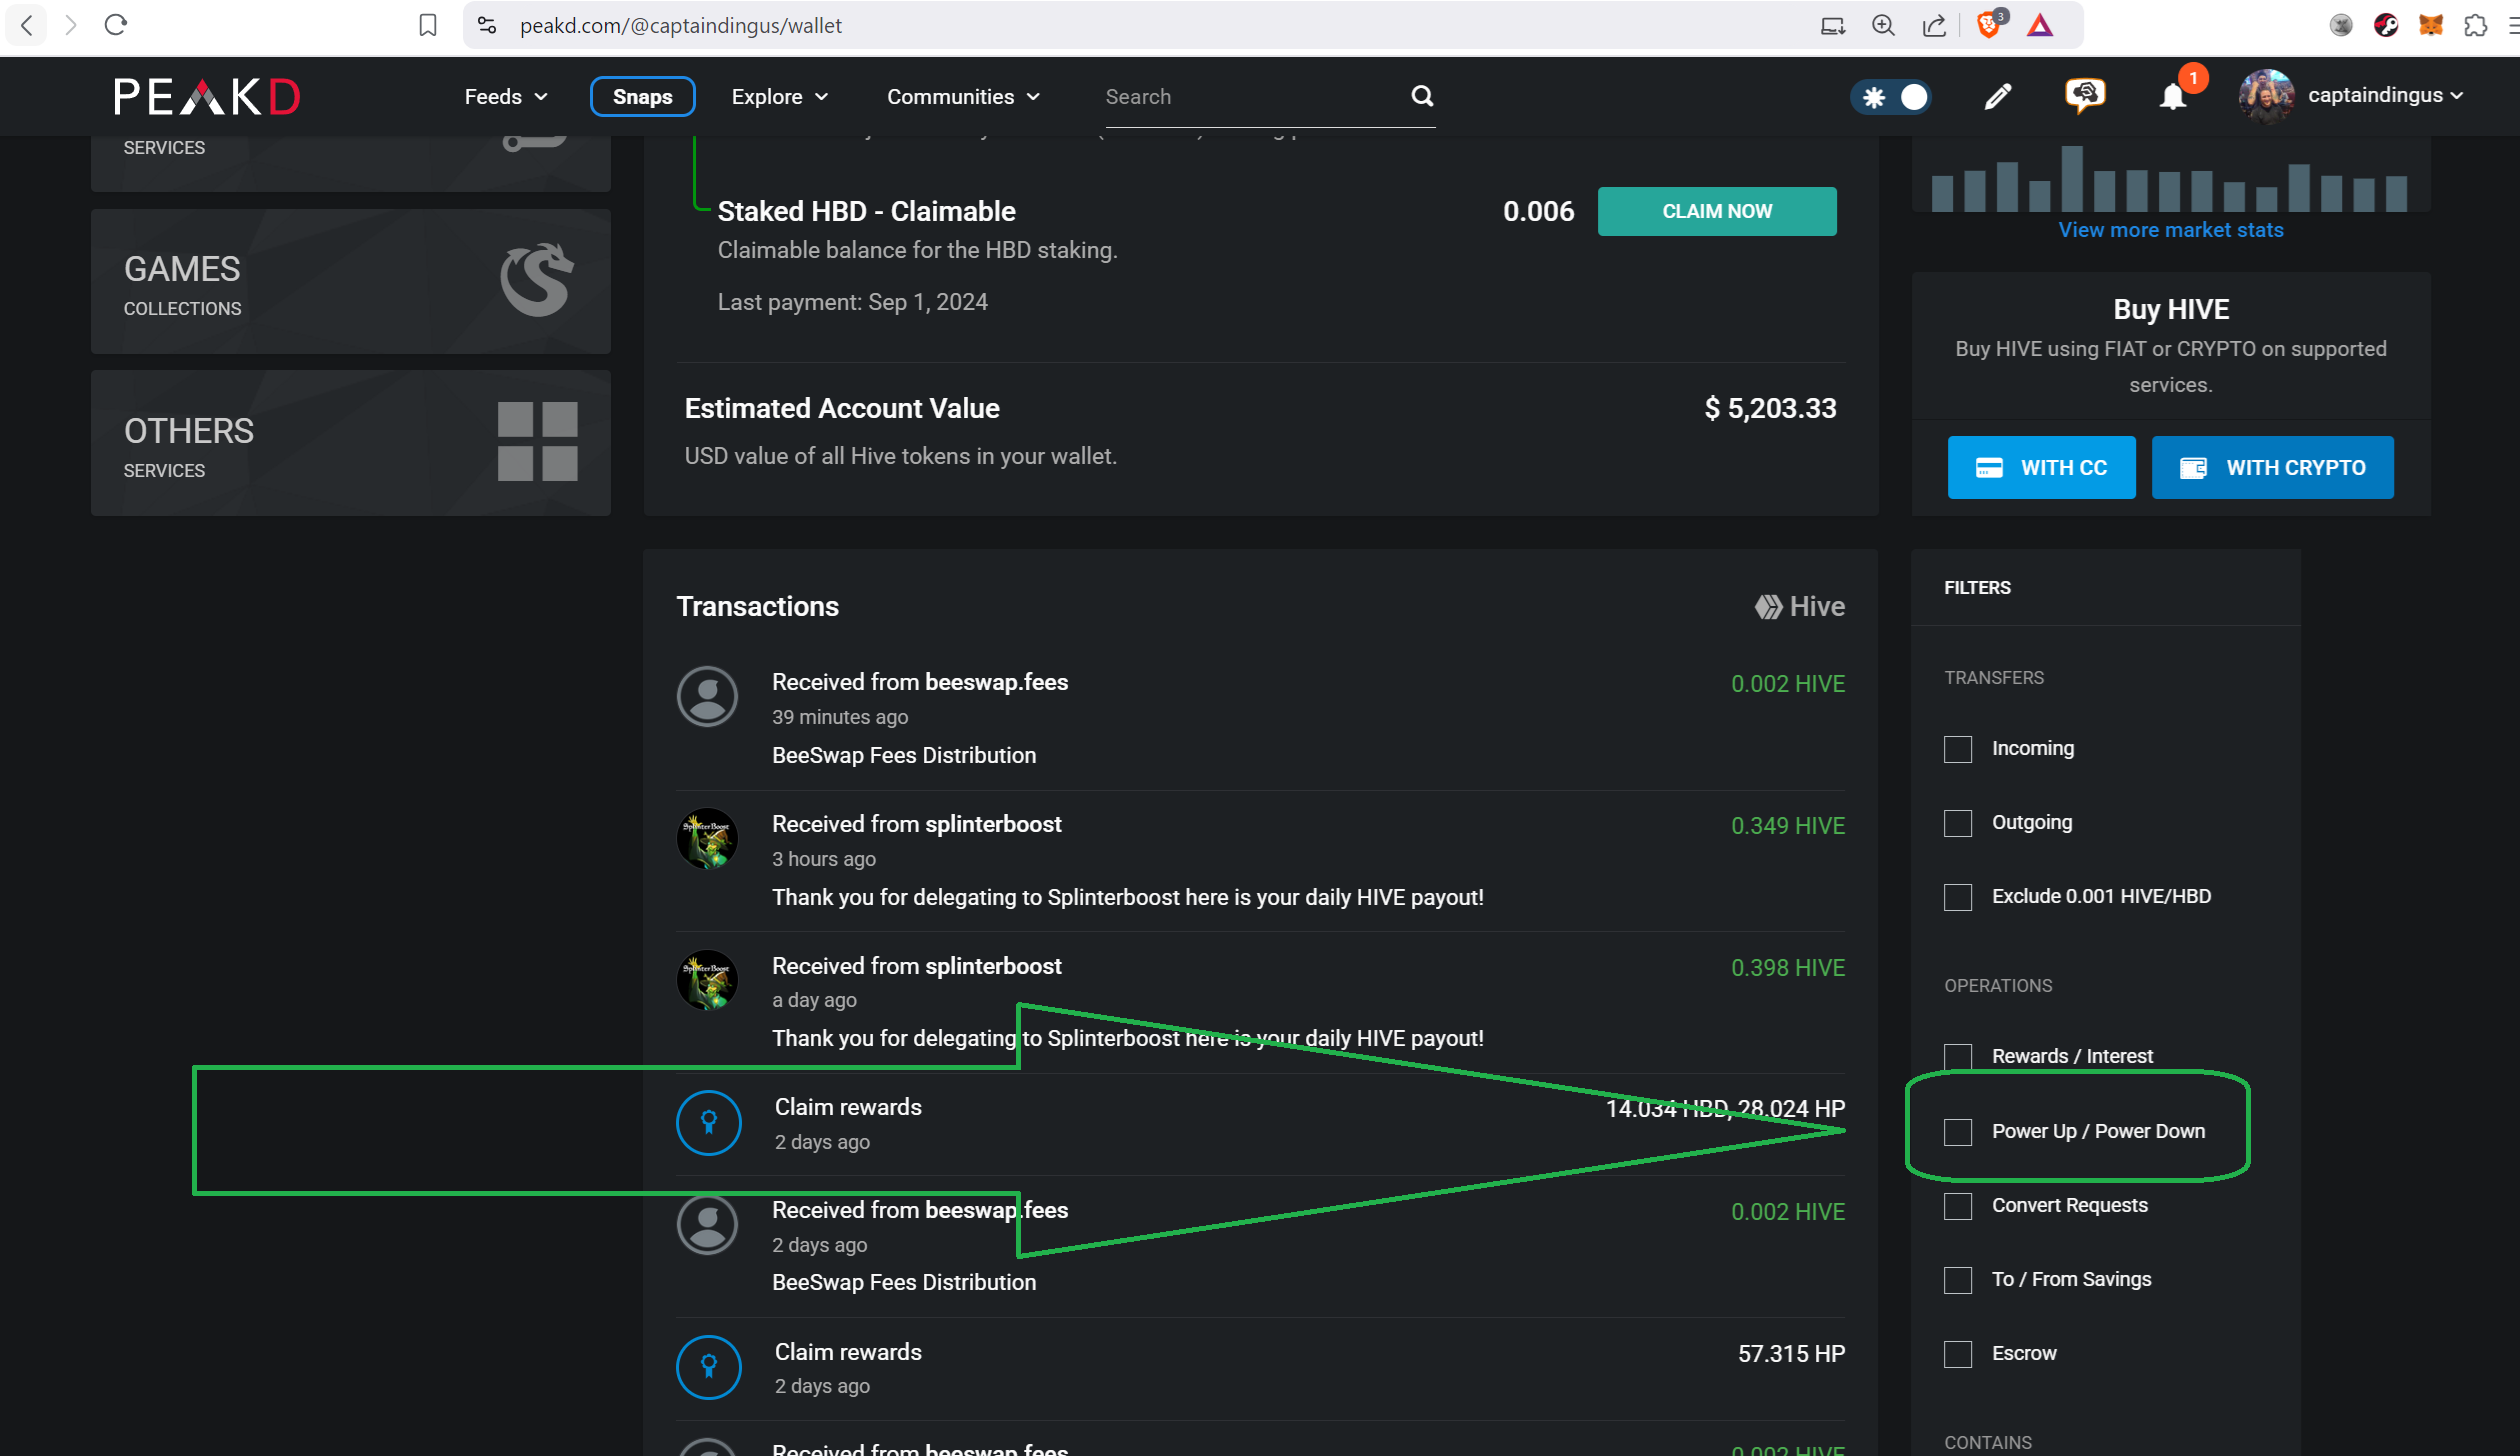This screenshot has height=1456, width=2520.
Task: Open the extensions puzzle icon
Action: pos(2476,25)
